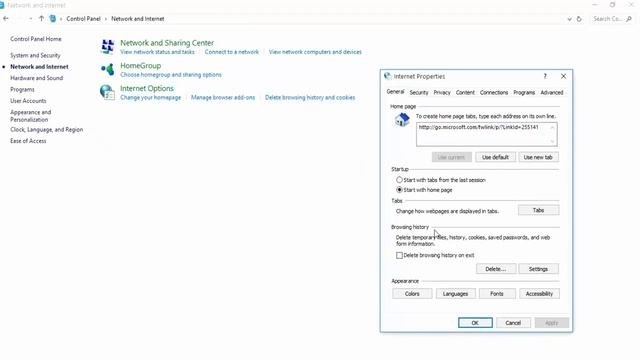The height and width of the screenshot is (360, 640).
Task: Click Manage browser add-ons link
Action: (223, 98)
